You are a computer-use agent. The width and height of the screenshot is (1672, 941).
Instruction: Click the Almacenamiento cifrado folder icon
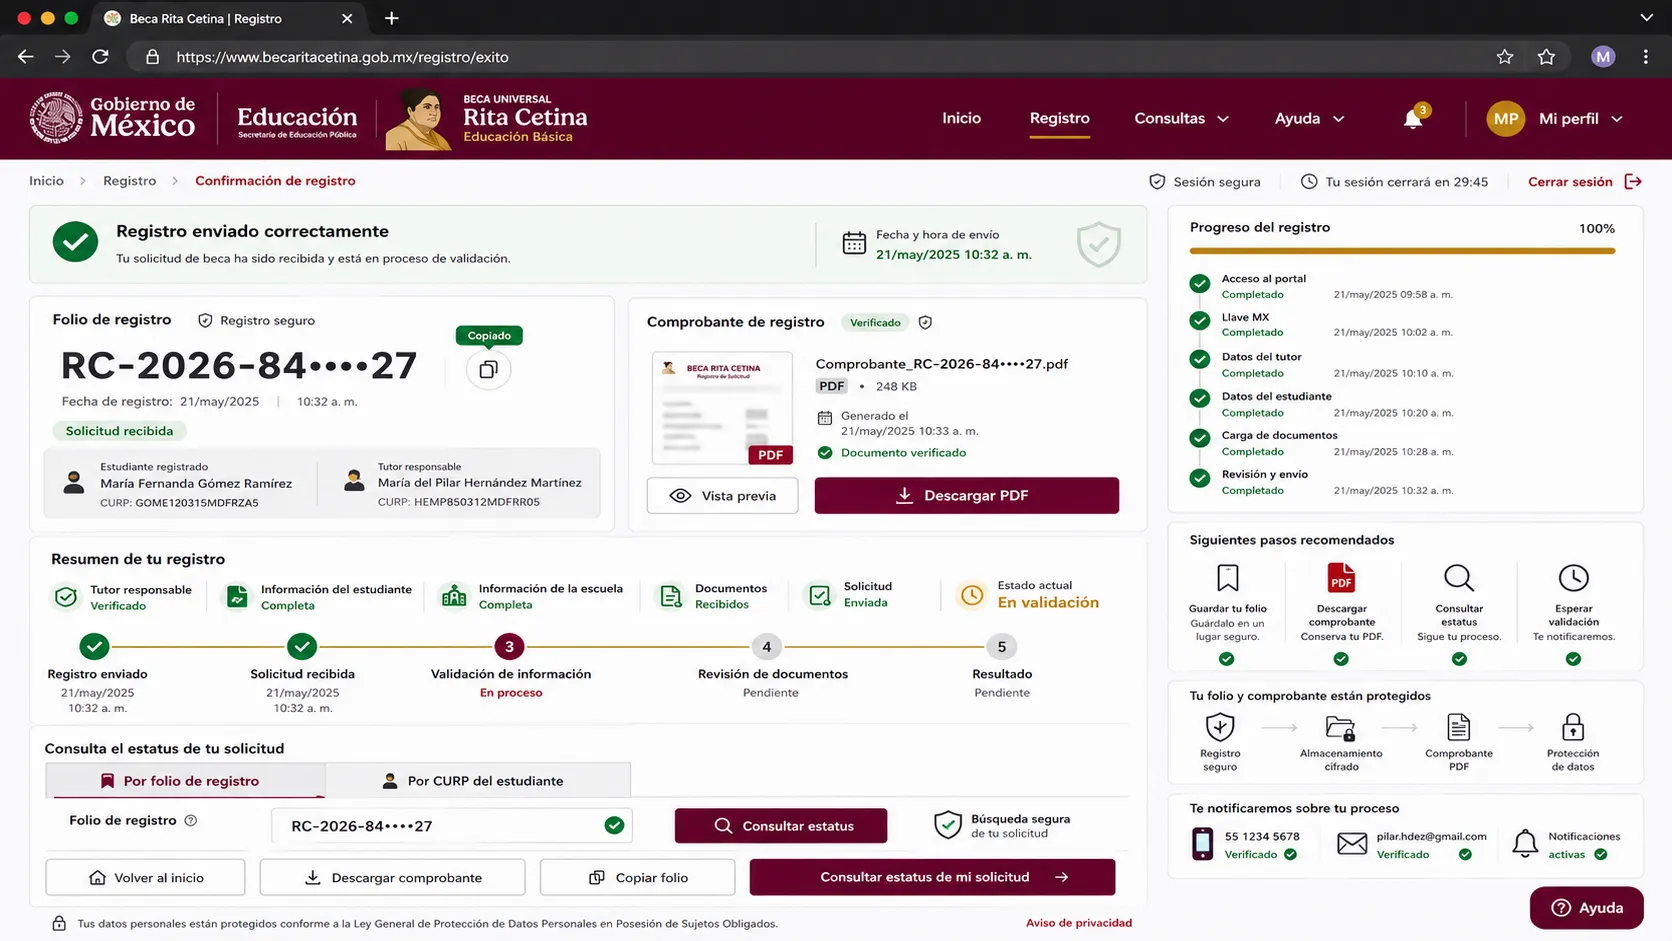pyautogui.click(x=1340, y=727)
